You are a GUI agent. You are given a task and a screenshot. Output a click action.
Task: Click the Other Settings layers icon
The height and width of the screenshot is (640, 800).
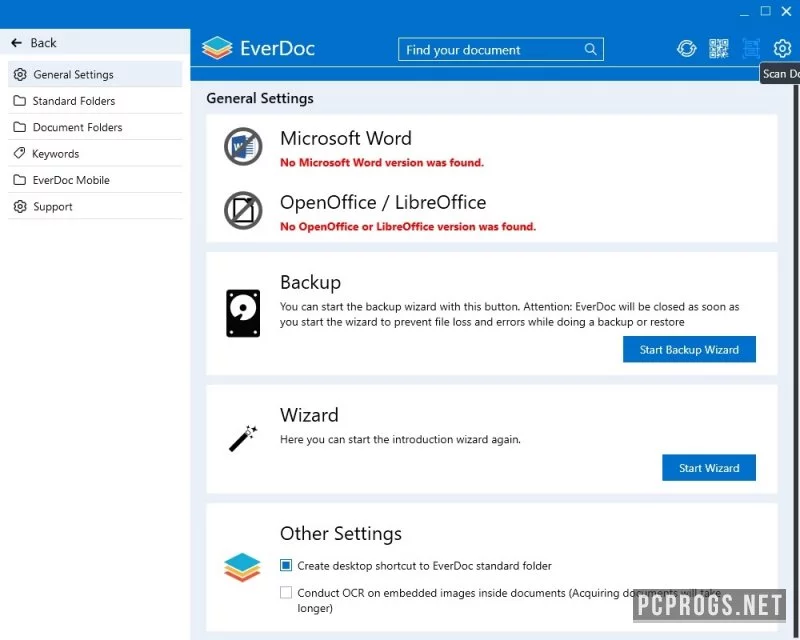click(242, 567)
